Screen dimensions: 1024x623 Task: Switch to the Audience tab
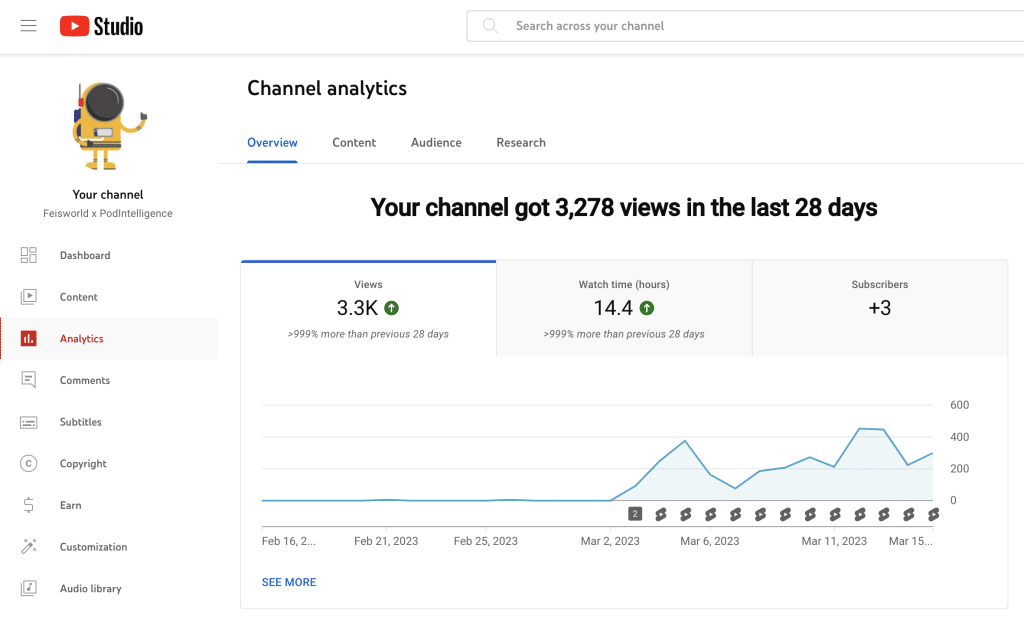click(436, 142)
